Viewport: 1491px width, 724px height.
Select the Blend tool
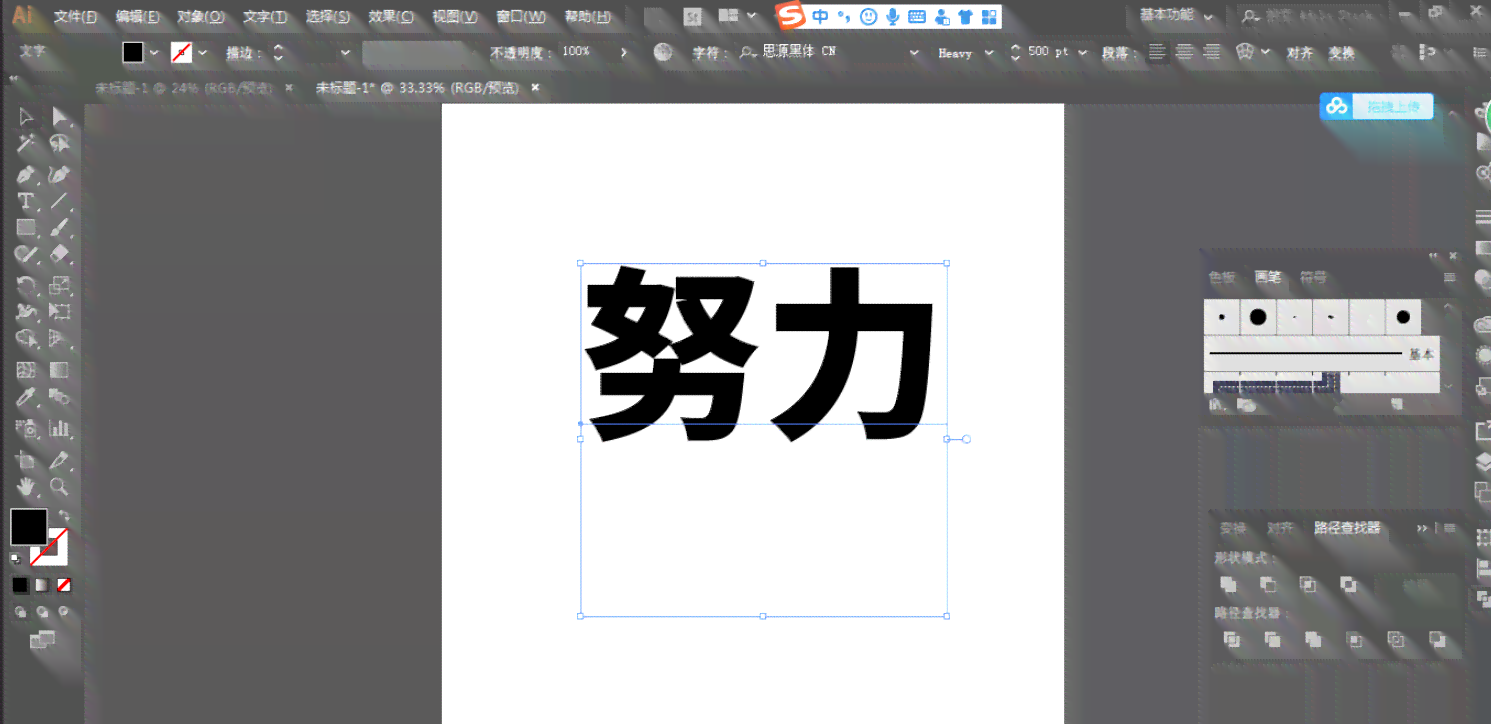point(61,399)
